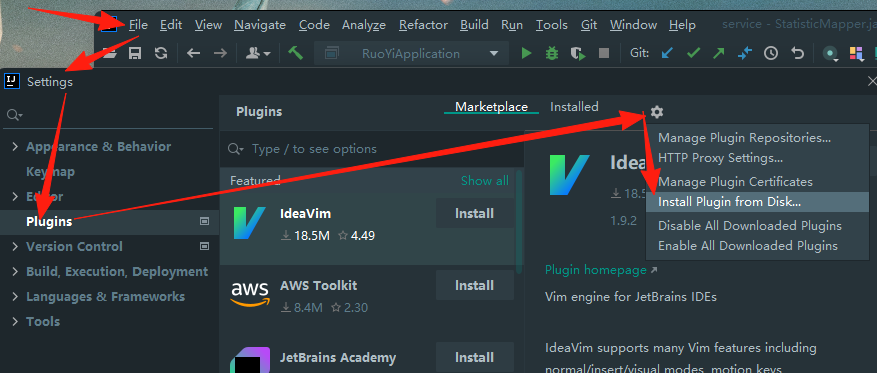Select Disable All Downloaded Plugins
This screenshot has height=373, width=877.
(757, 226)
